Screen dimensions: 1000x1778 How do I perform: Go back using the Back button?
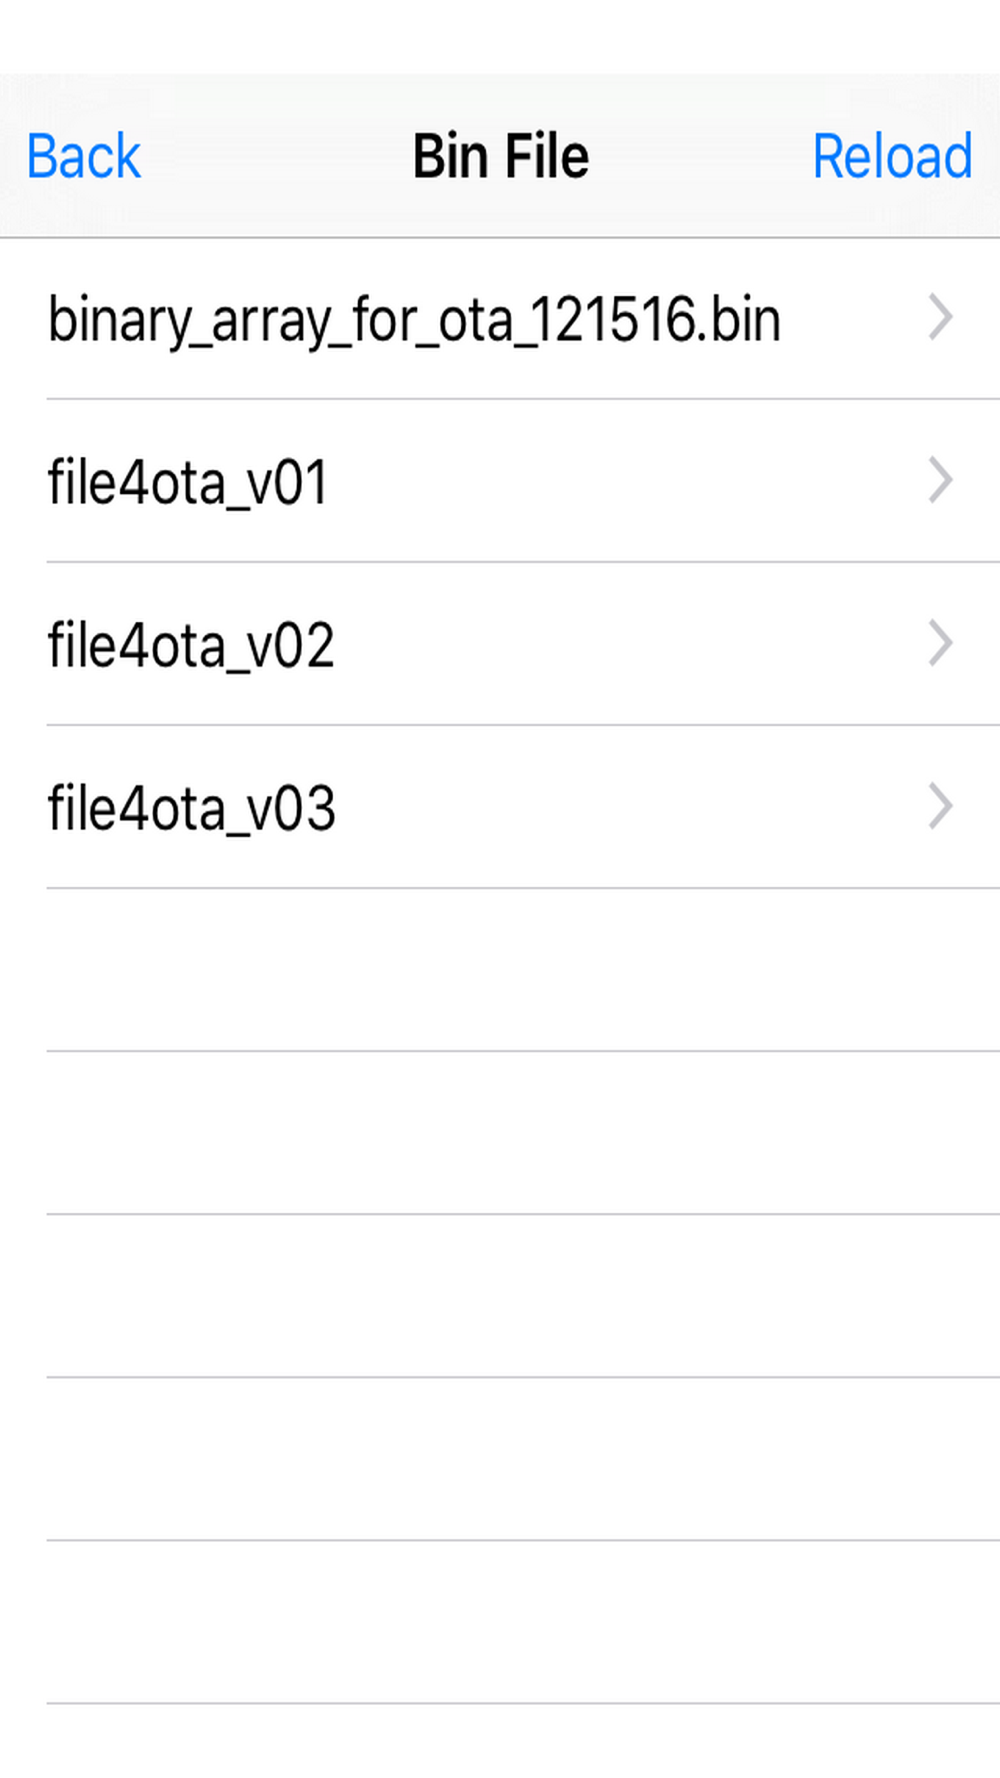[x=84, y=157]
